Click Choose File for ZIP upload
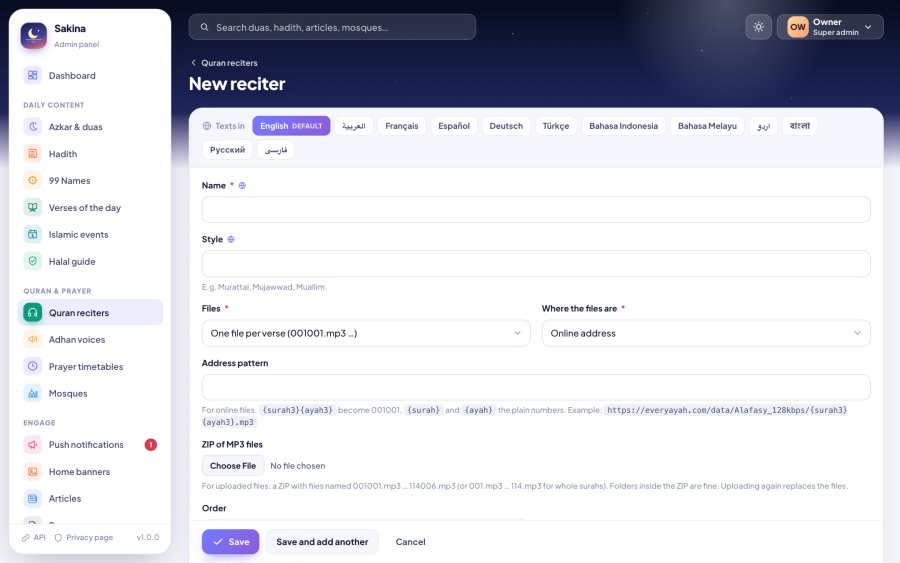The image size is (900, 563). pyautogui.click(x=233, y=465)
